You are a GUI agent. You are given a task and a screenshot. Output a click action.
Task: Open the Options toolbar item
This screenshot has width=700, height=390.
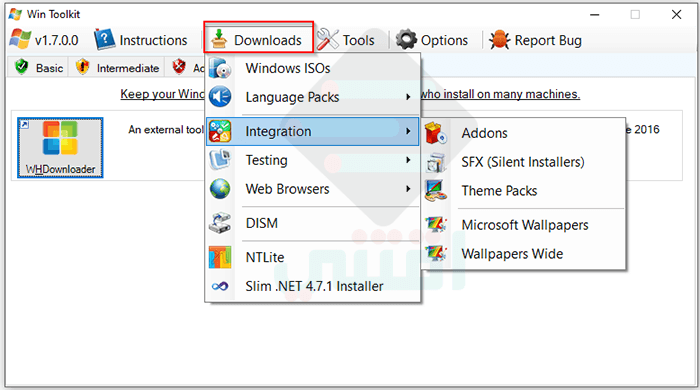(x=432, y=40)
